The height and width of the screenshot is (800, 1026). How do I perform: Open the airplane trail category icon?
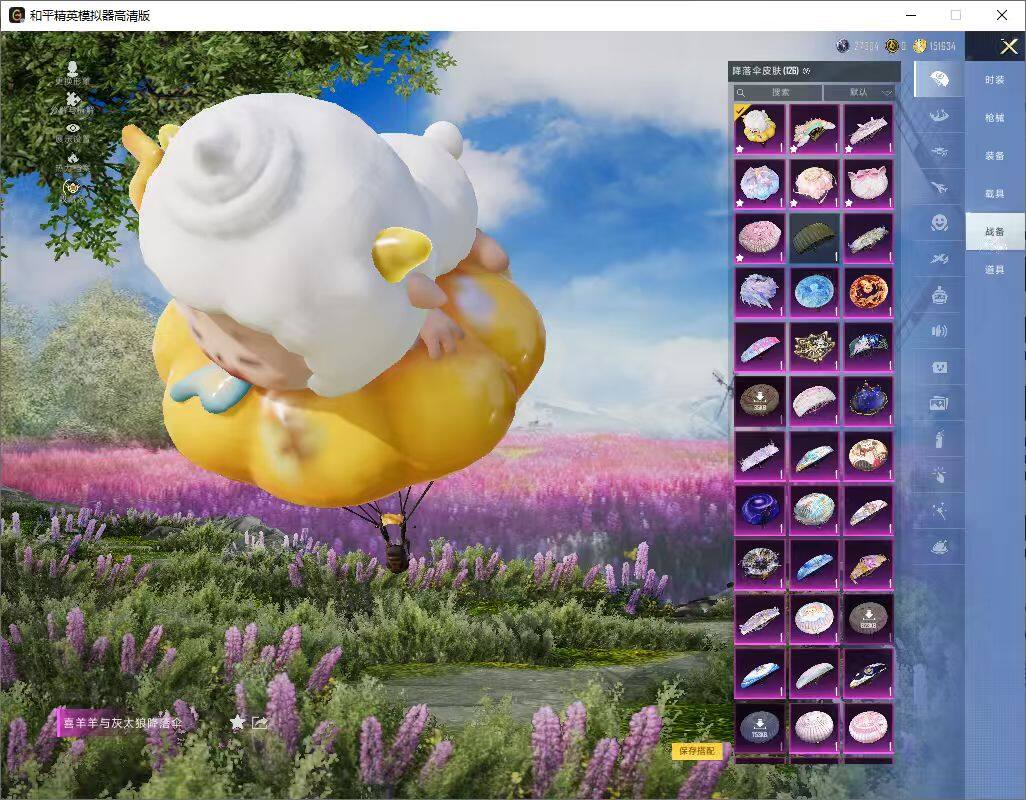pos(939,259)
